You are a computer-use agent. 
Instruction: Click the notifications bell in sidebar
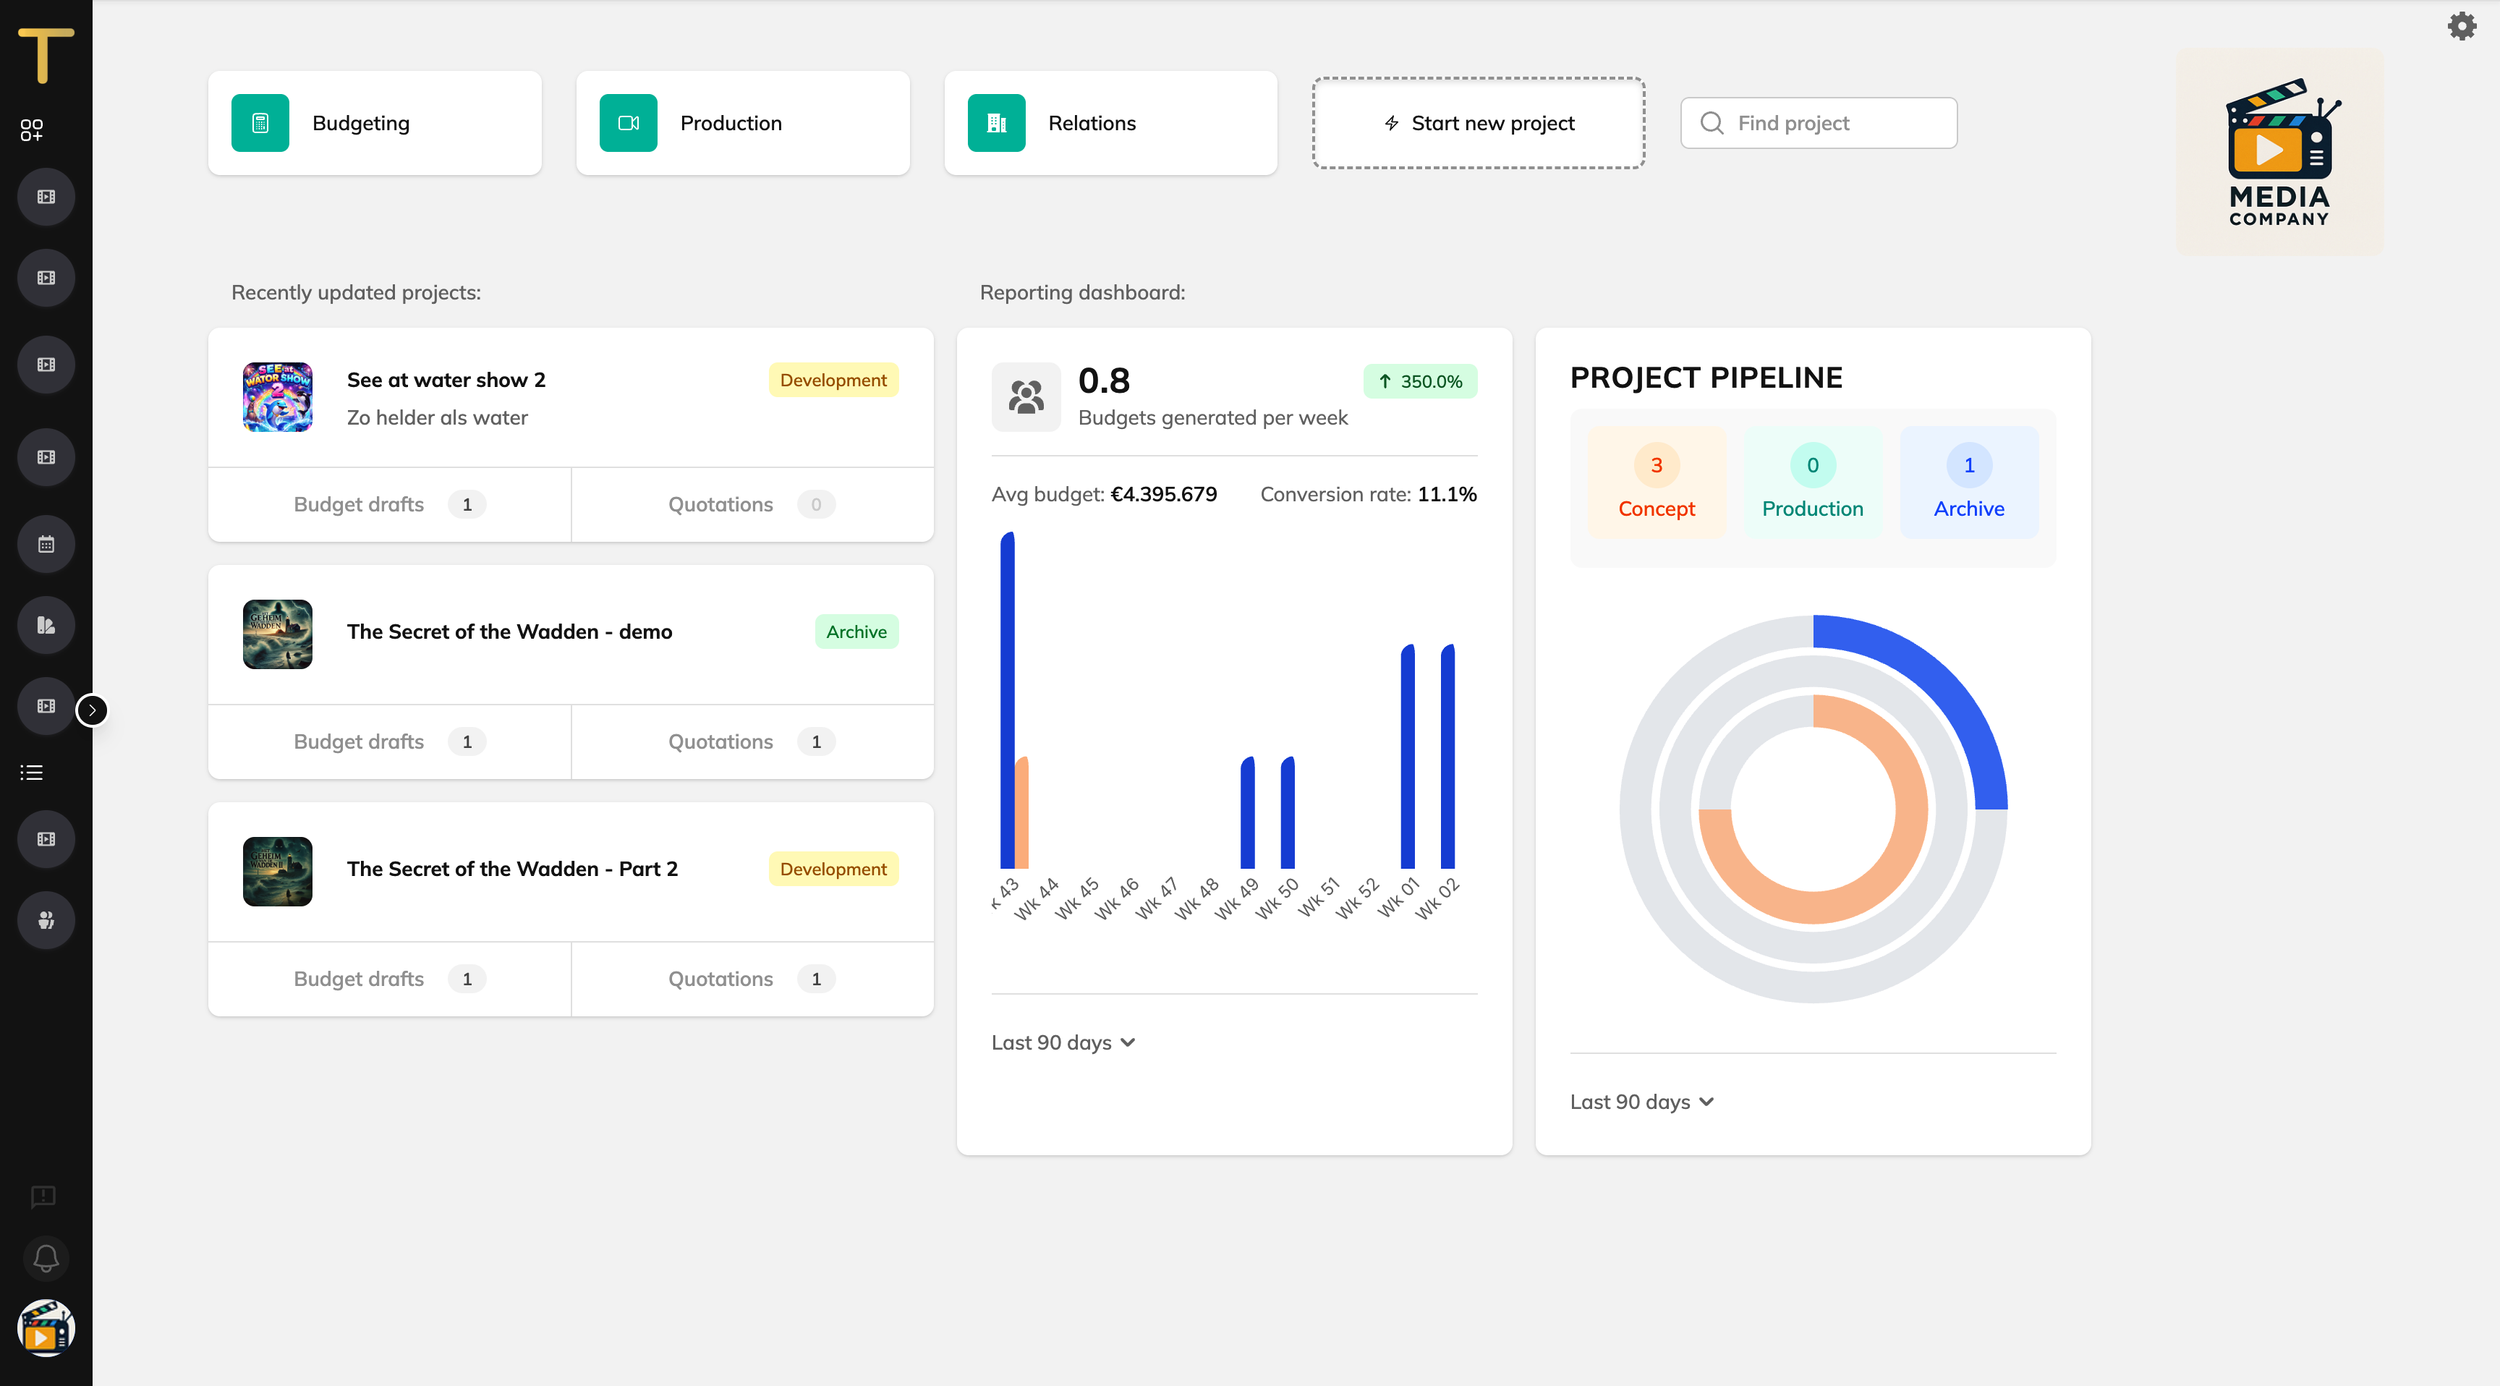[45, 1258]
